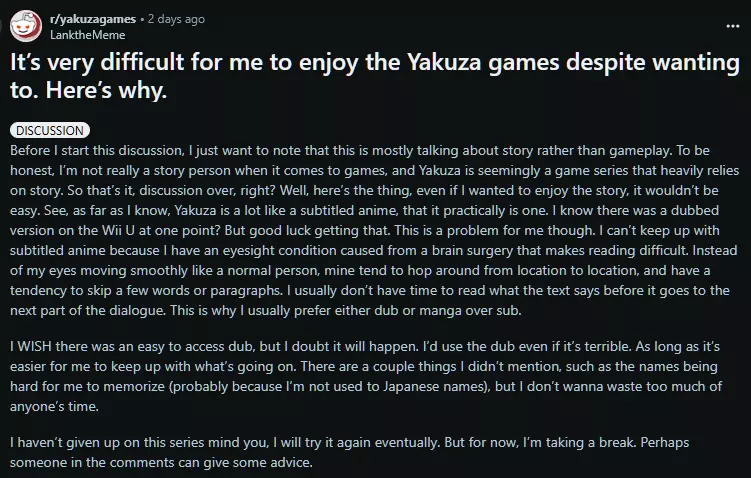Select the DISCUSSION flair tag

pos(50,130)
